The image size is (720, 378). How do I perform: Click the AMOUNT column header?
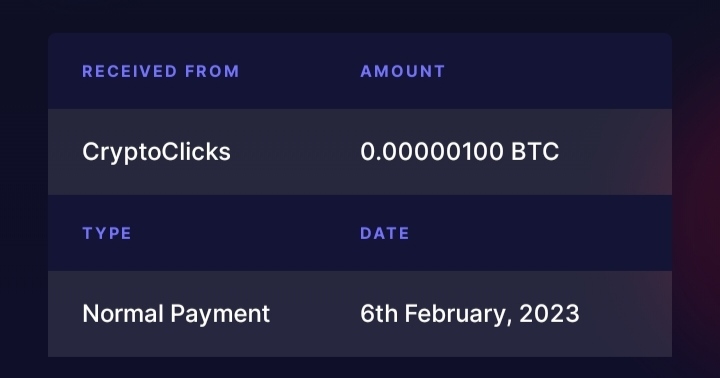click(403, 71)
